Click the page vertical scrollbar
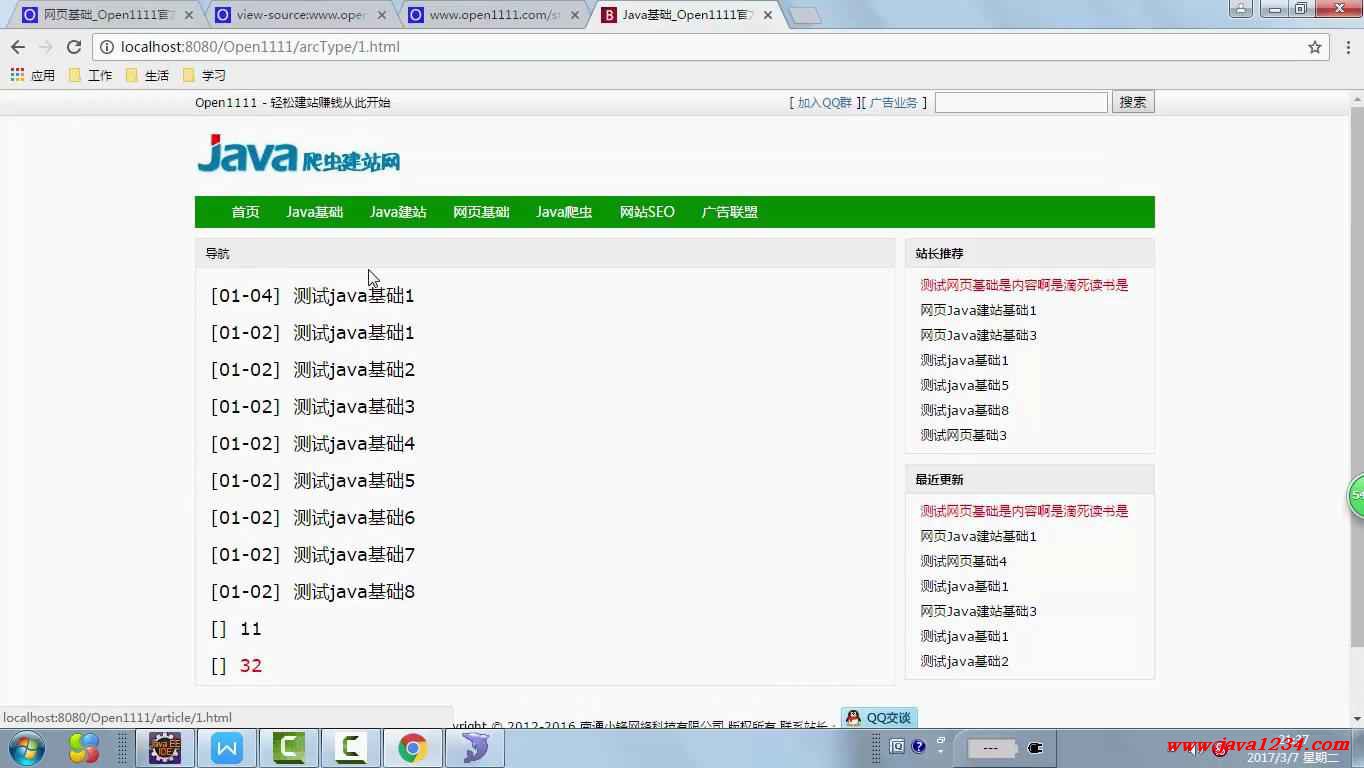Viewport: 1364px width, 768px height. point(1356,400)
